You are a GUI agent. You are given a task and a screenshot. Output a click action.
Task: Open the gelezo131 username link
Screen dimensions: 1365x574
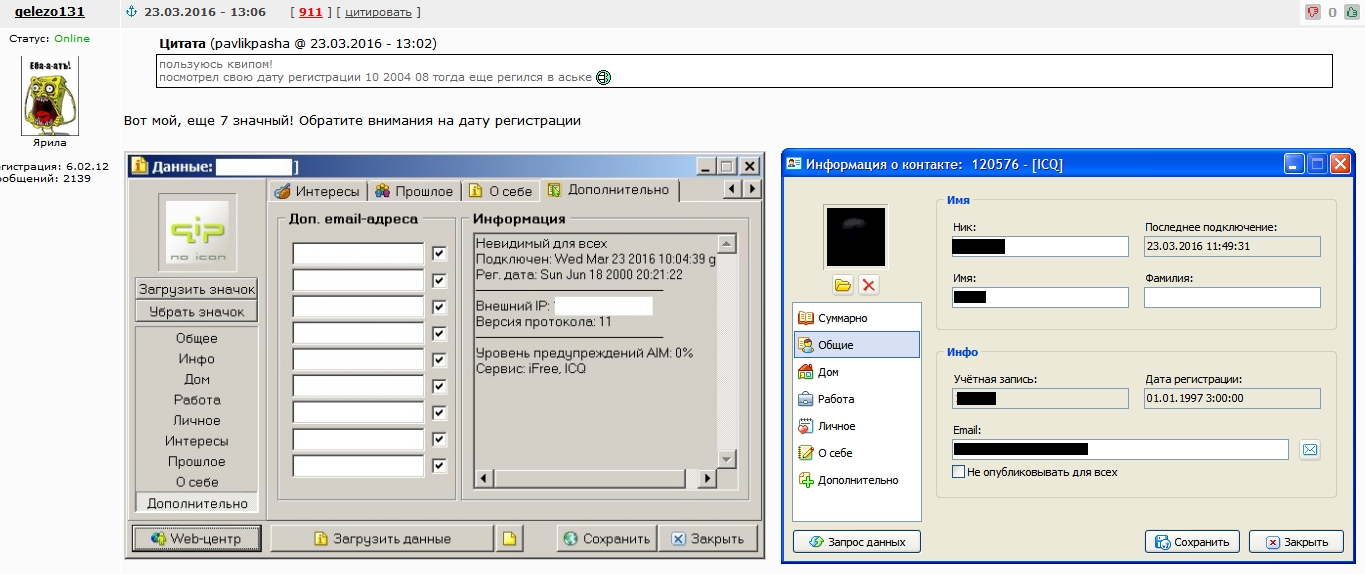pyautogui.click(x=49, y=12)
